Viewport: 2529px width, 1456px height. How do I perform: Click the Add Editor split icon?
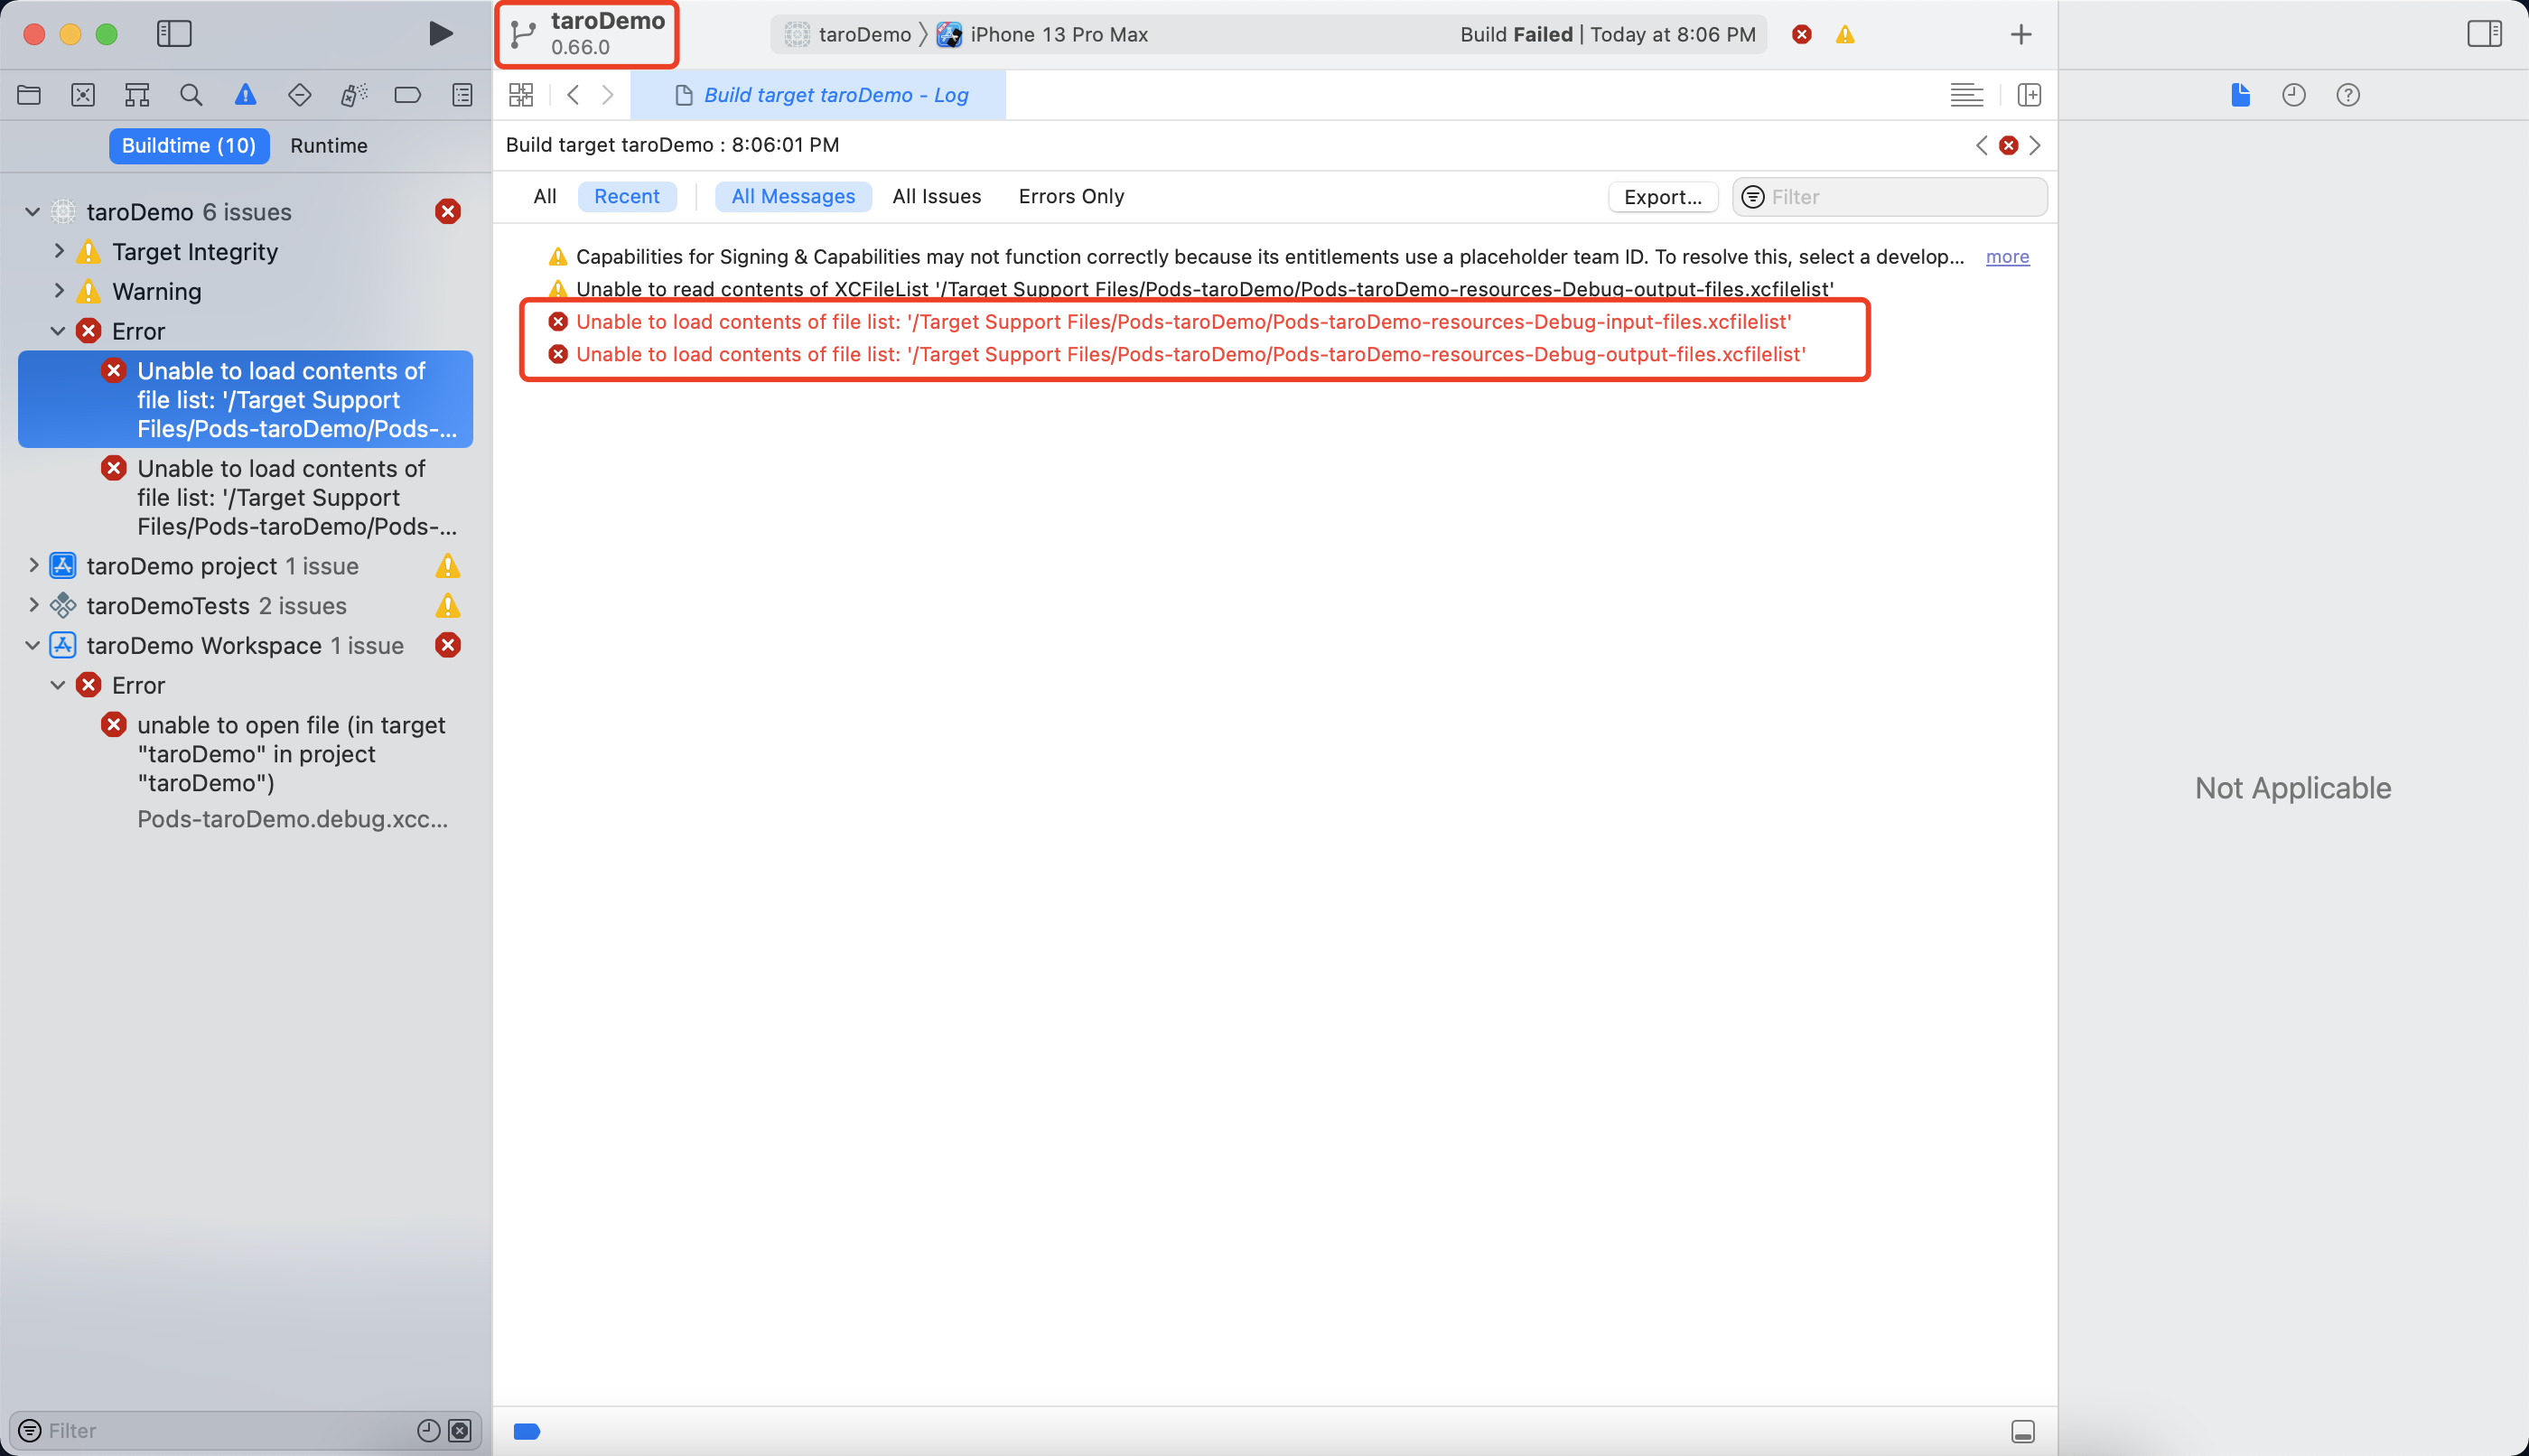coord(2029,95)
